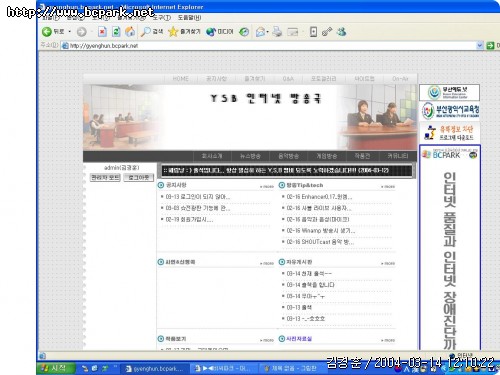This screenshot has width=500, height=375.
Task: Click the 관리자 모드 admin mode button
Action: 105,177
